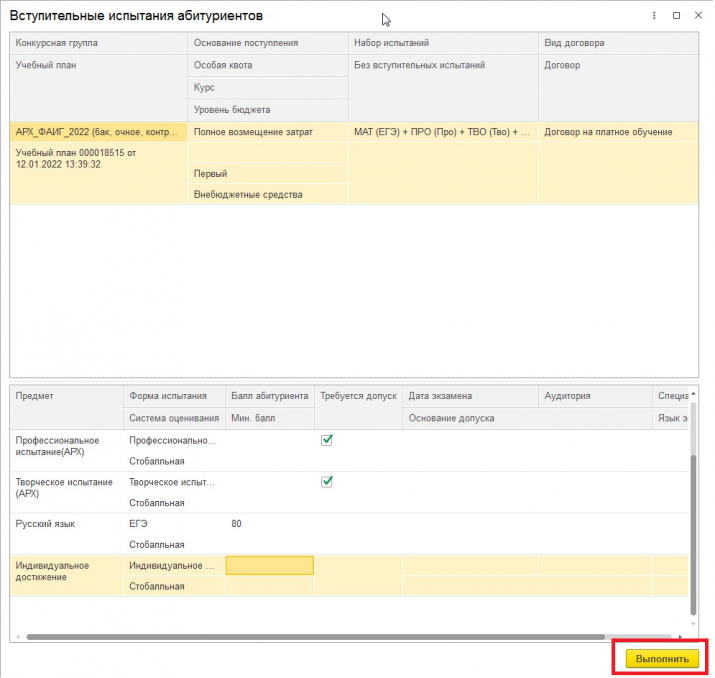715x678 pixels.
Task: Maximize the dialog window
Action: (677, 16)
